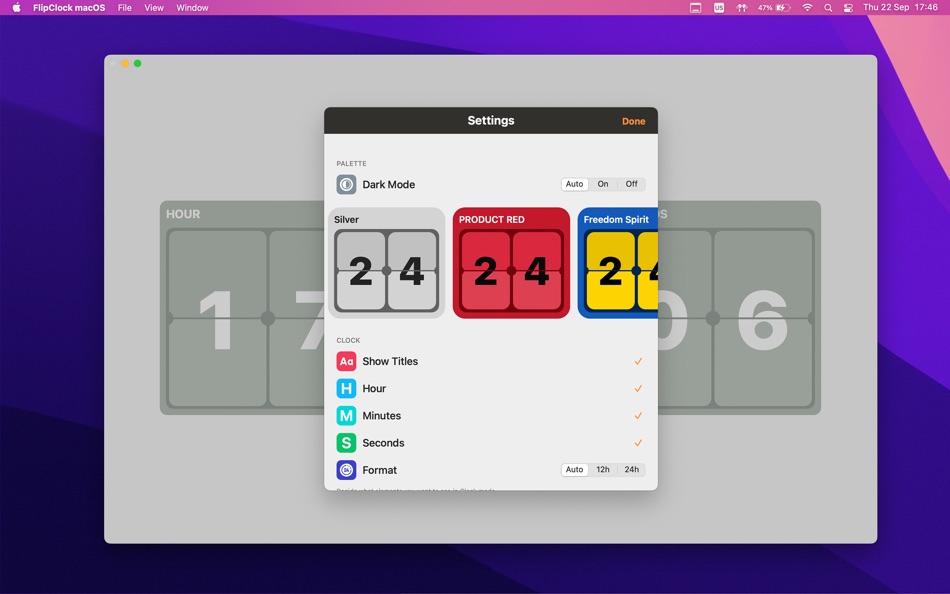Image resolution: width=950 pixels, height=594 pixels.
Task: Toggle the Hour checkmark
Action: click(x=638, y=389)
